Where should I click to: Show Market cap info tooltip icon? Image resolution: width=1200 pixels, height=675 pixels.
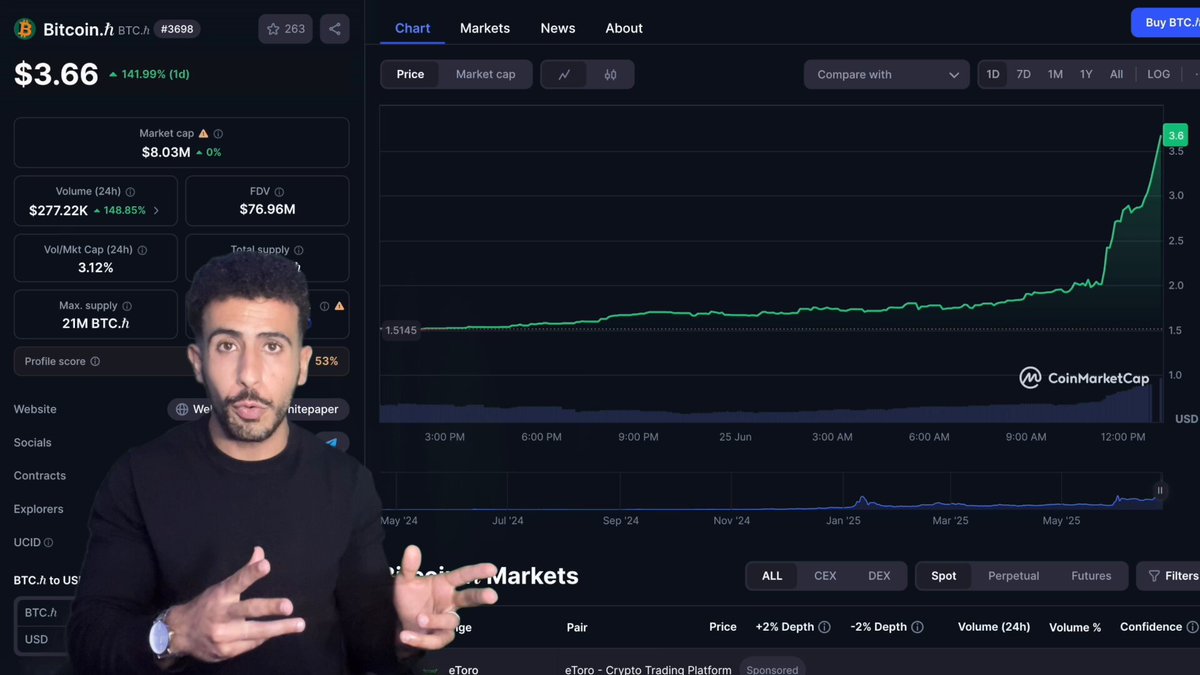pyautogui.click(x=218, y=133)
